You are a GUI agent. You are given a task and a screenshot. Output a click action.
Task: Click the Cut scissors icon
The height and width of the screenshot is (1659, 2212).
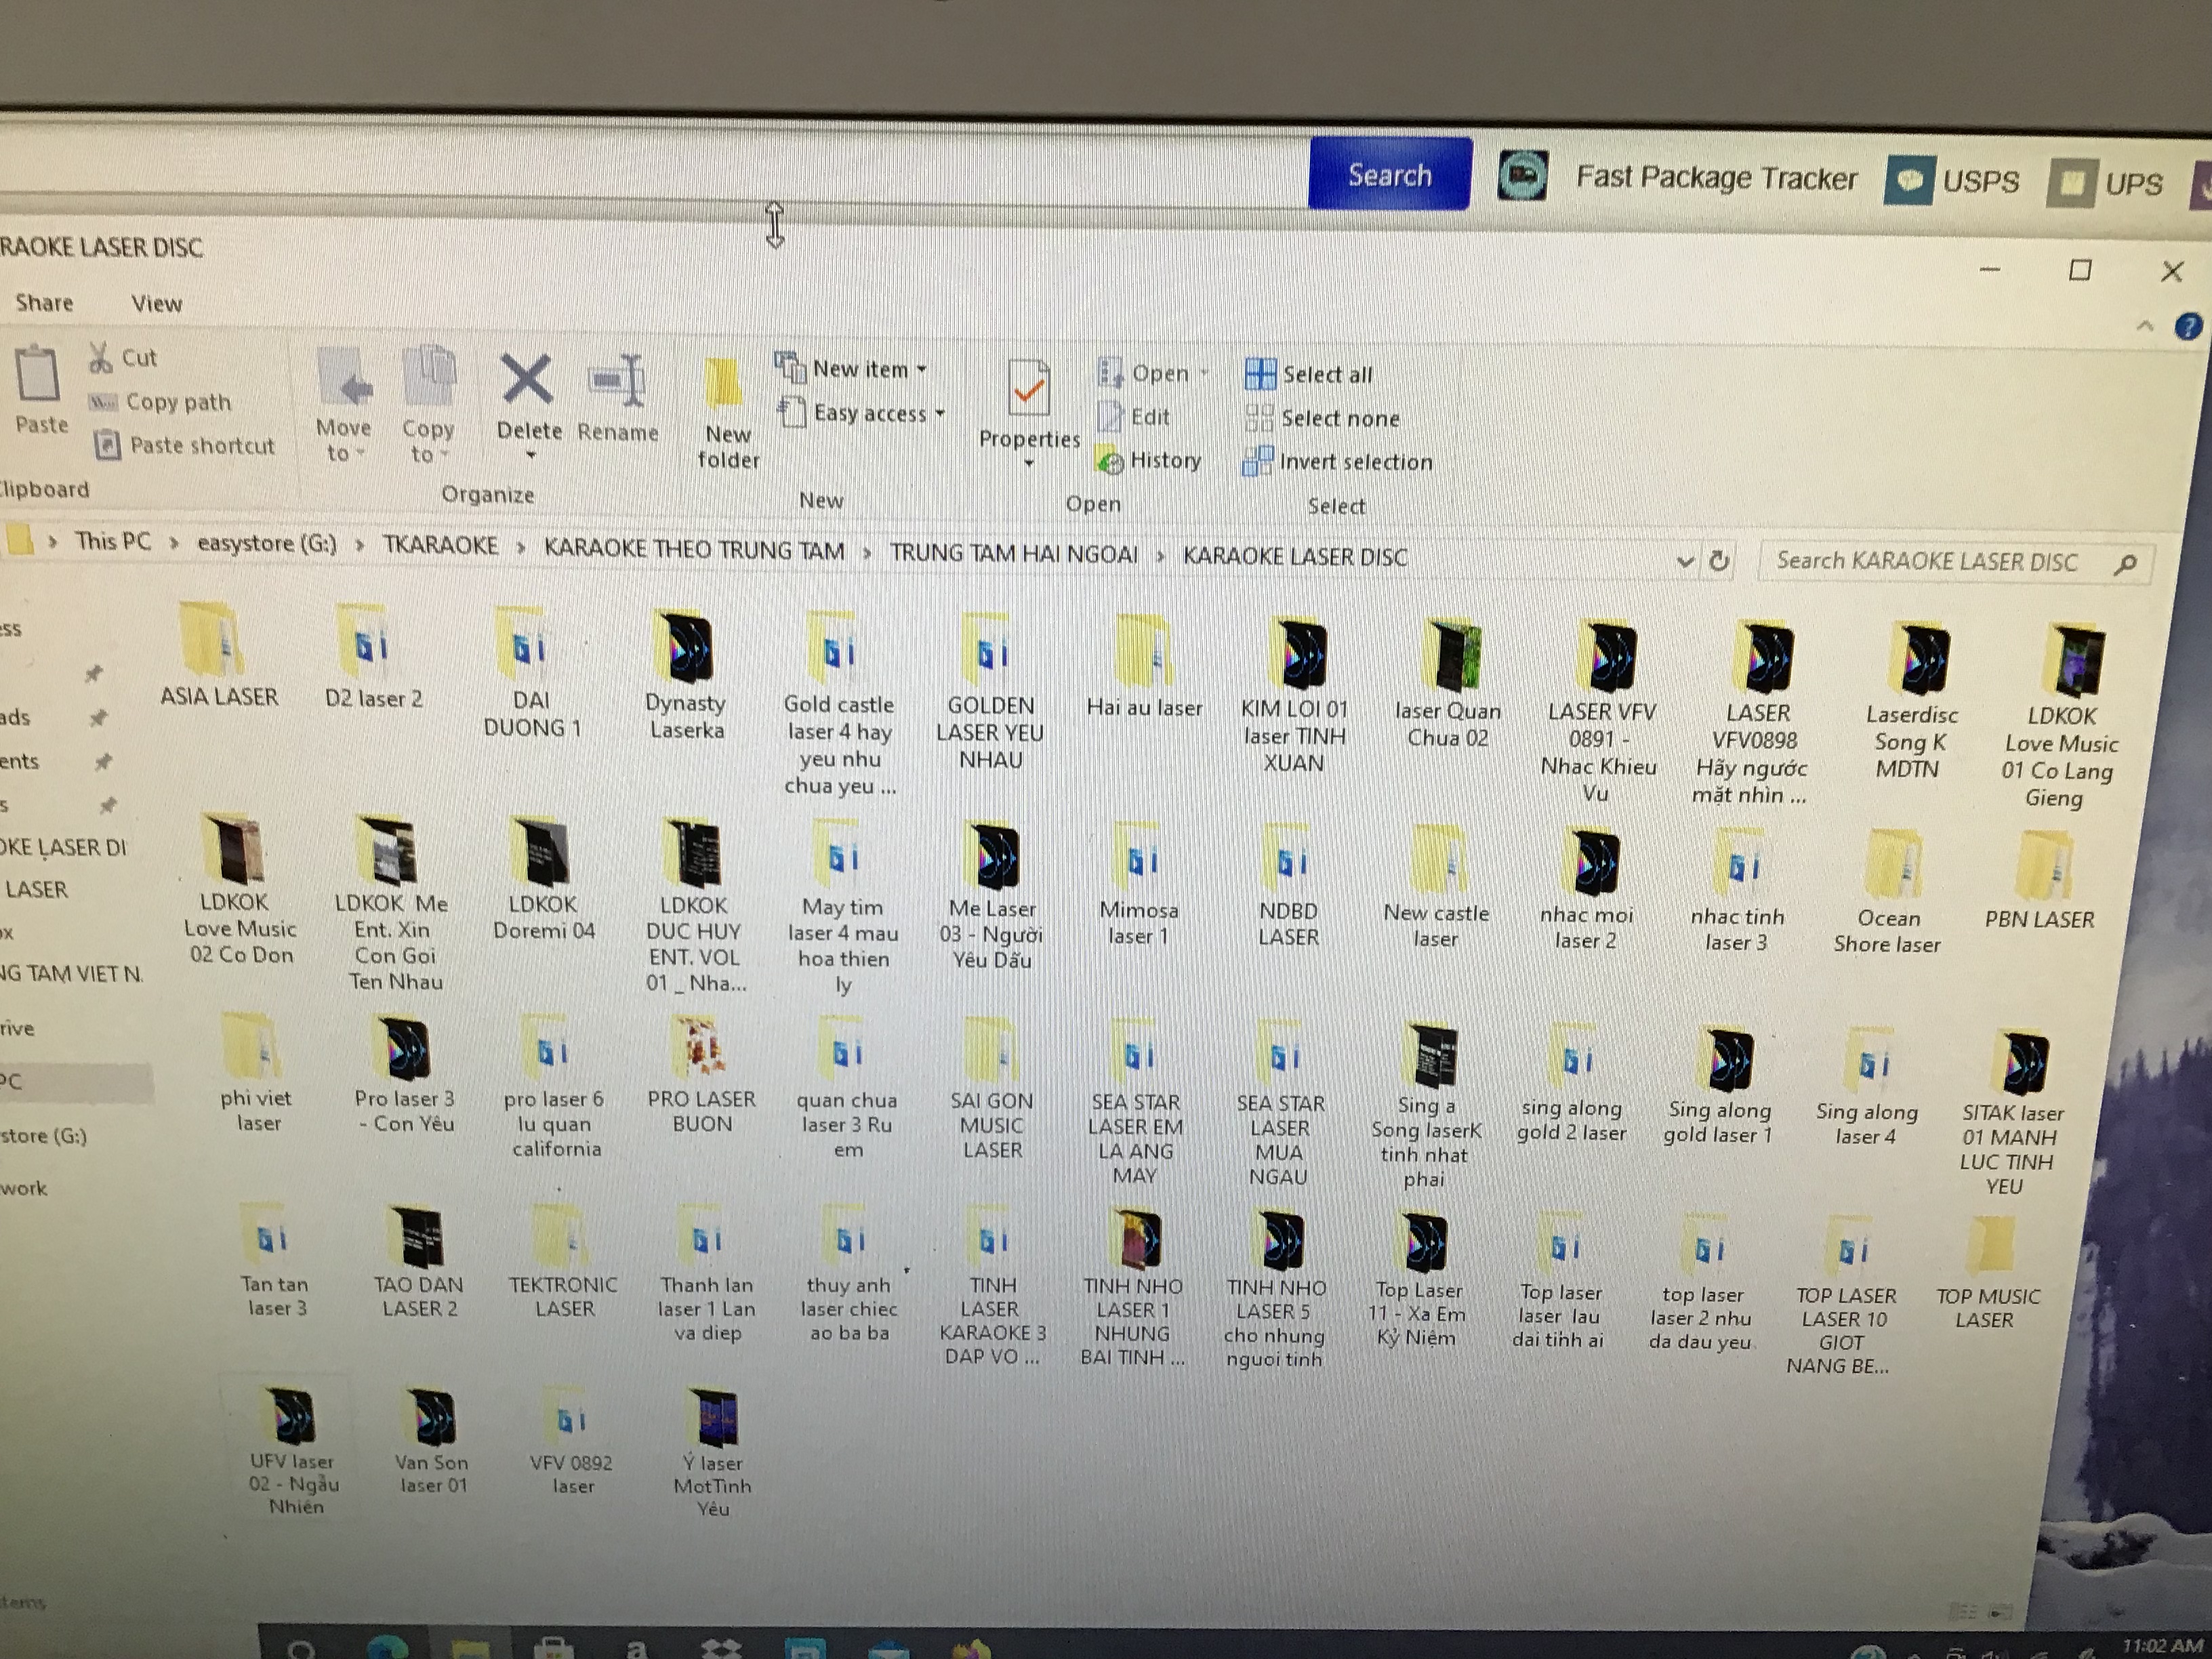[101, 358]
